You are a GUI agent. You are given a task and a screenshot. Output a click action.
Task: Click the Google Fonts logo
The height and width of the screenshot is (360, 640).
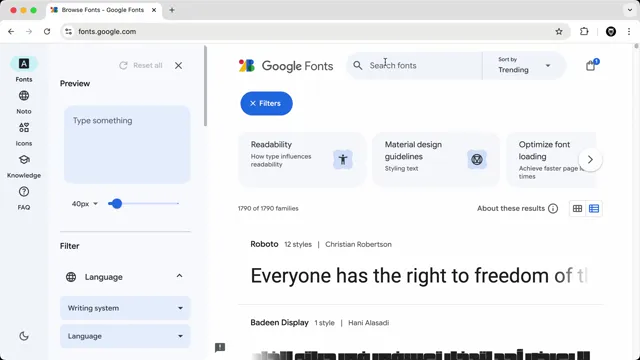286,66
